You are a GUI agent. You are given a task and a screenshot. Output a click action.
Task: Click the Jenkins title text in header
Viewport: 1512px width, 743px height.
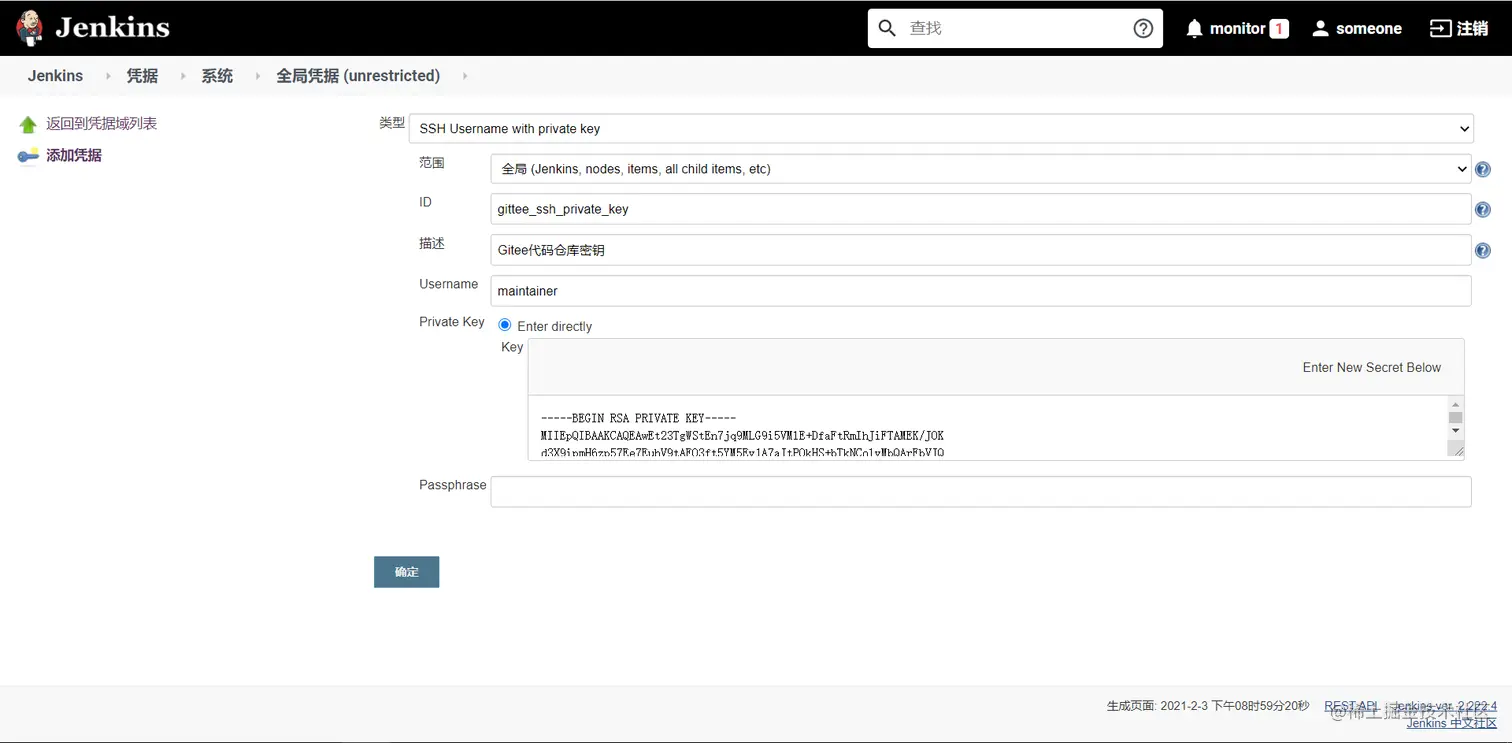tap(112, 28)
